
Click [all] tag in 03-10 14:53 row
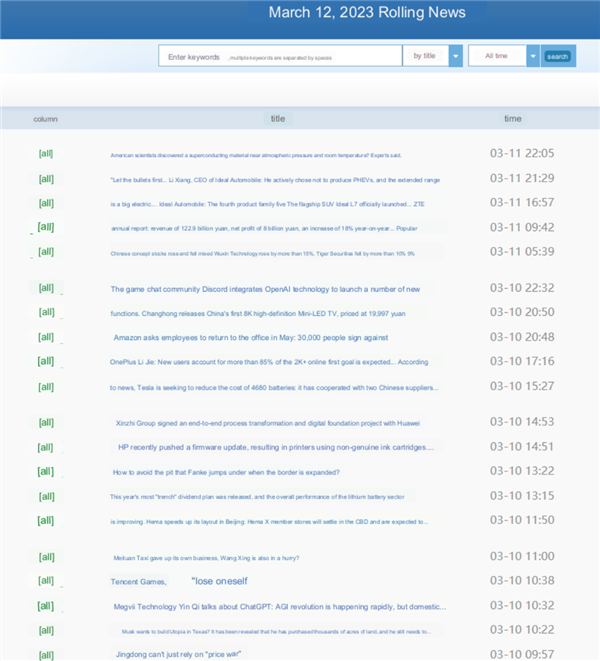point(46,422)
